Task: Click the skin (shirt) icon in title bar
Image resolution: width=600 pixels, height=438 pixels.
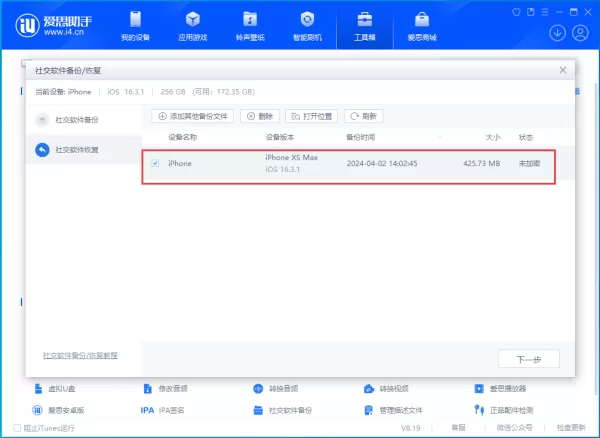Action: 516,12
